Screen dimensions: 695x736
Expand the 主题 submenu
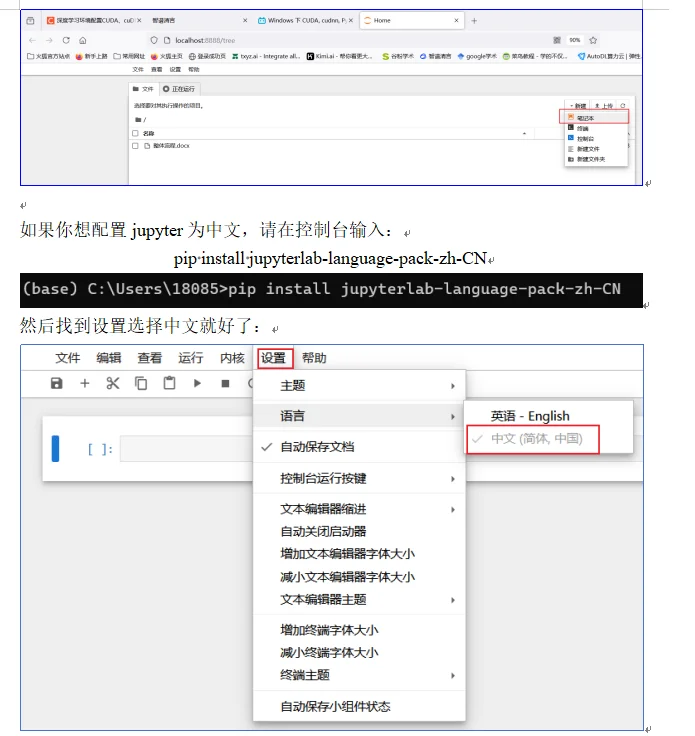tap(359, 386)
